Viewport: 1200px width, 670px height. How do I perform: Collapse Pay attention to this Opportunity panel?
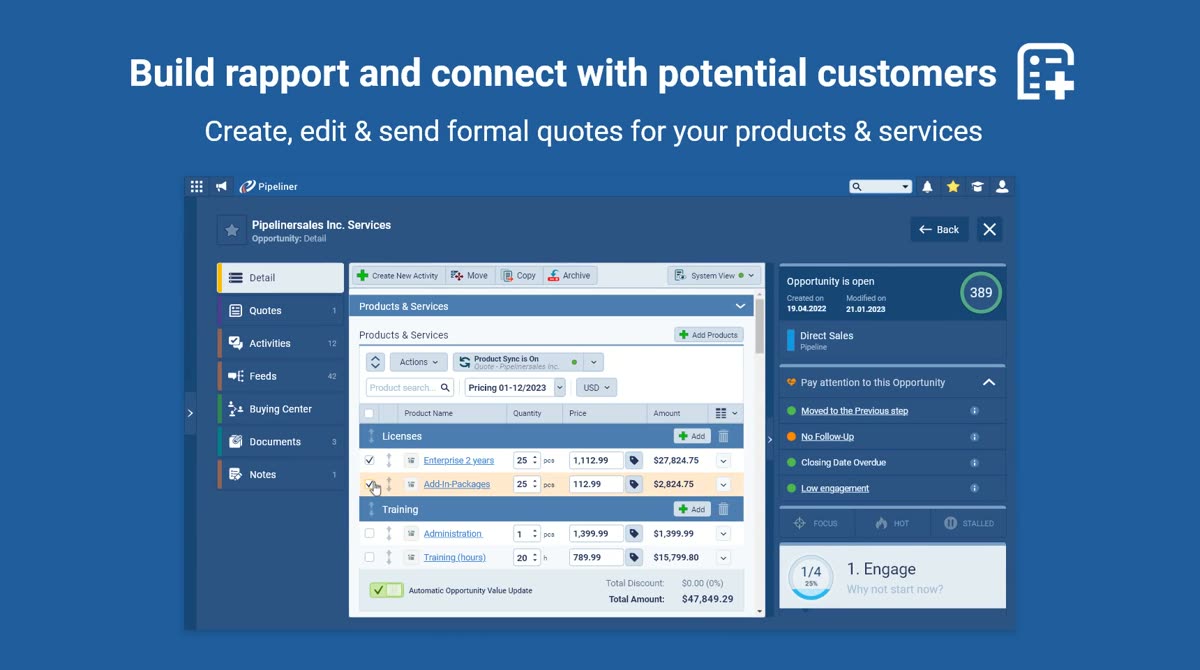[989, 382]
